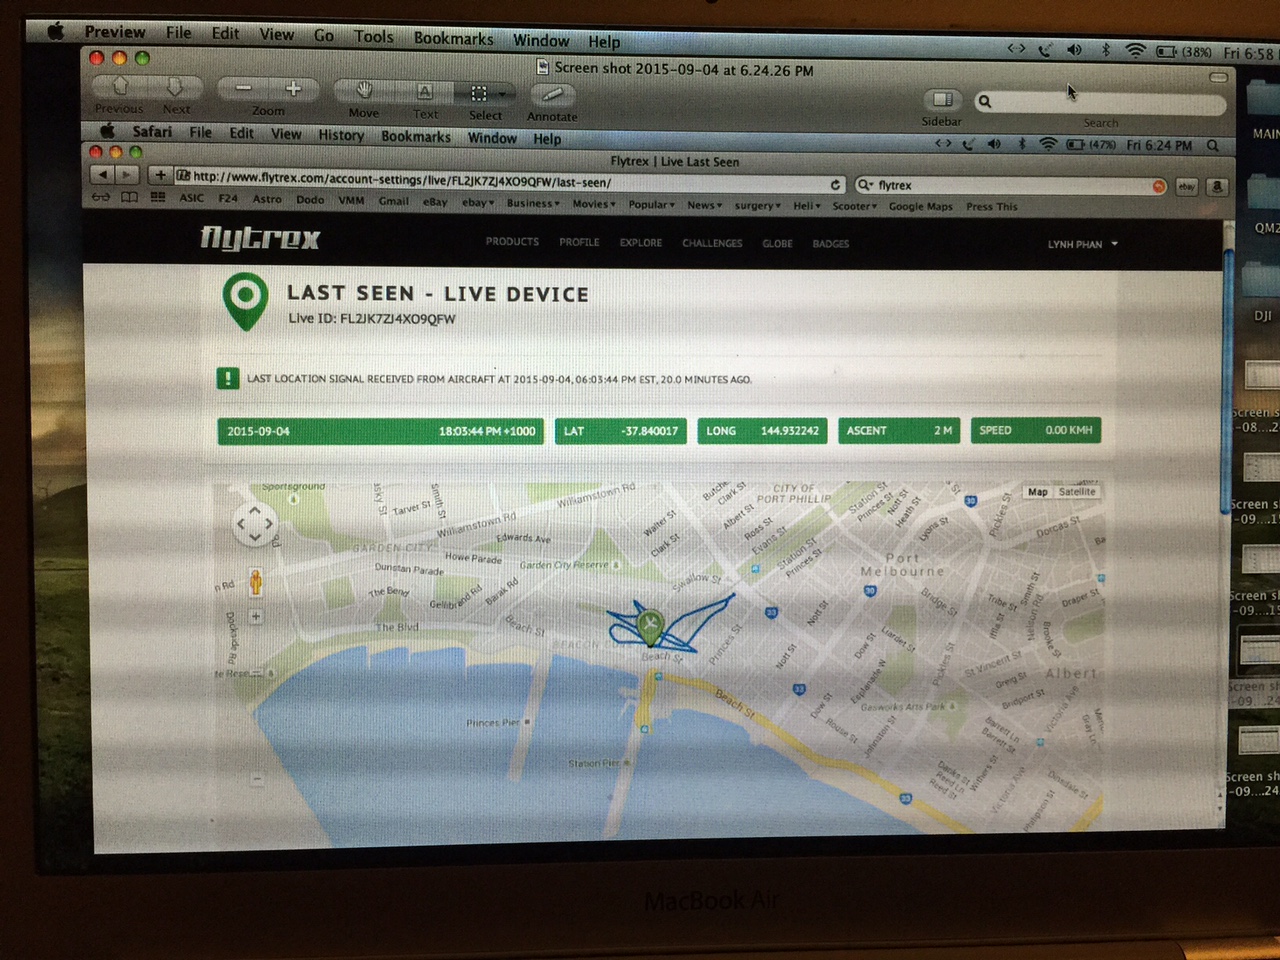Open the Apple menu in the top bar
This screenshot has width=1280, height=960.
pyautogui.click(x=57, y=31)
